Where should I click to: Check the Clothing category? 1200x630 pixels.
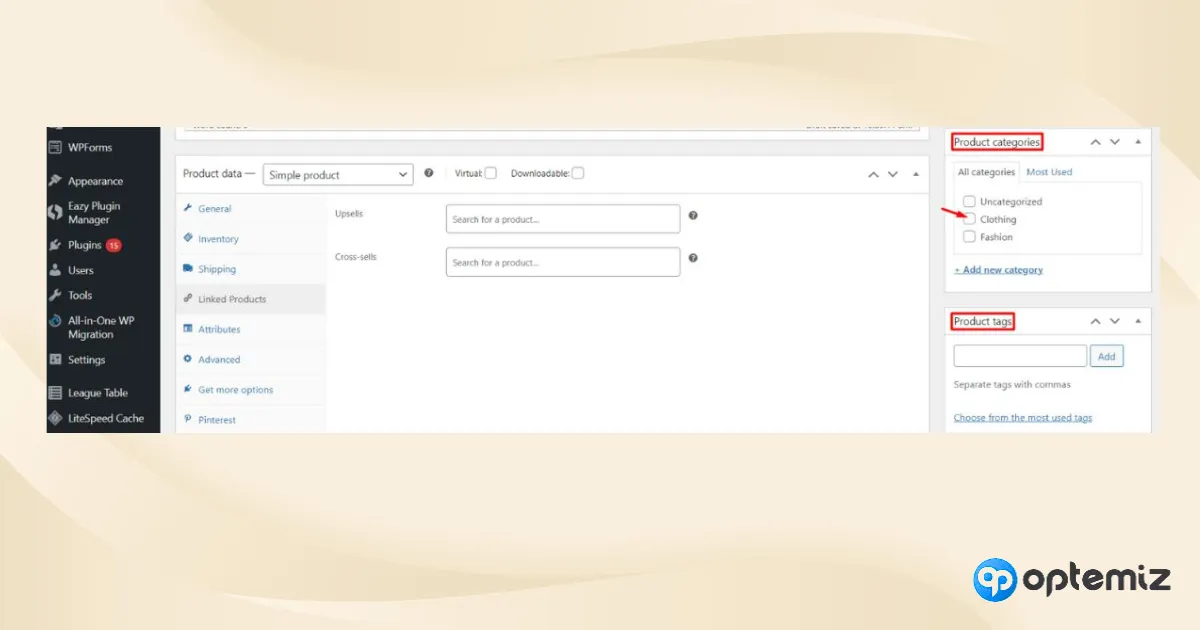click(x=969, y=219)
